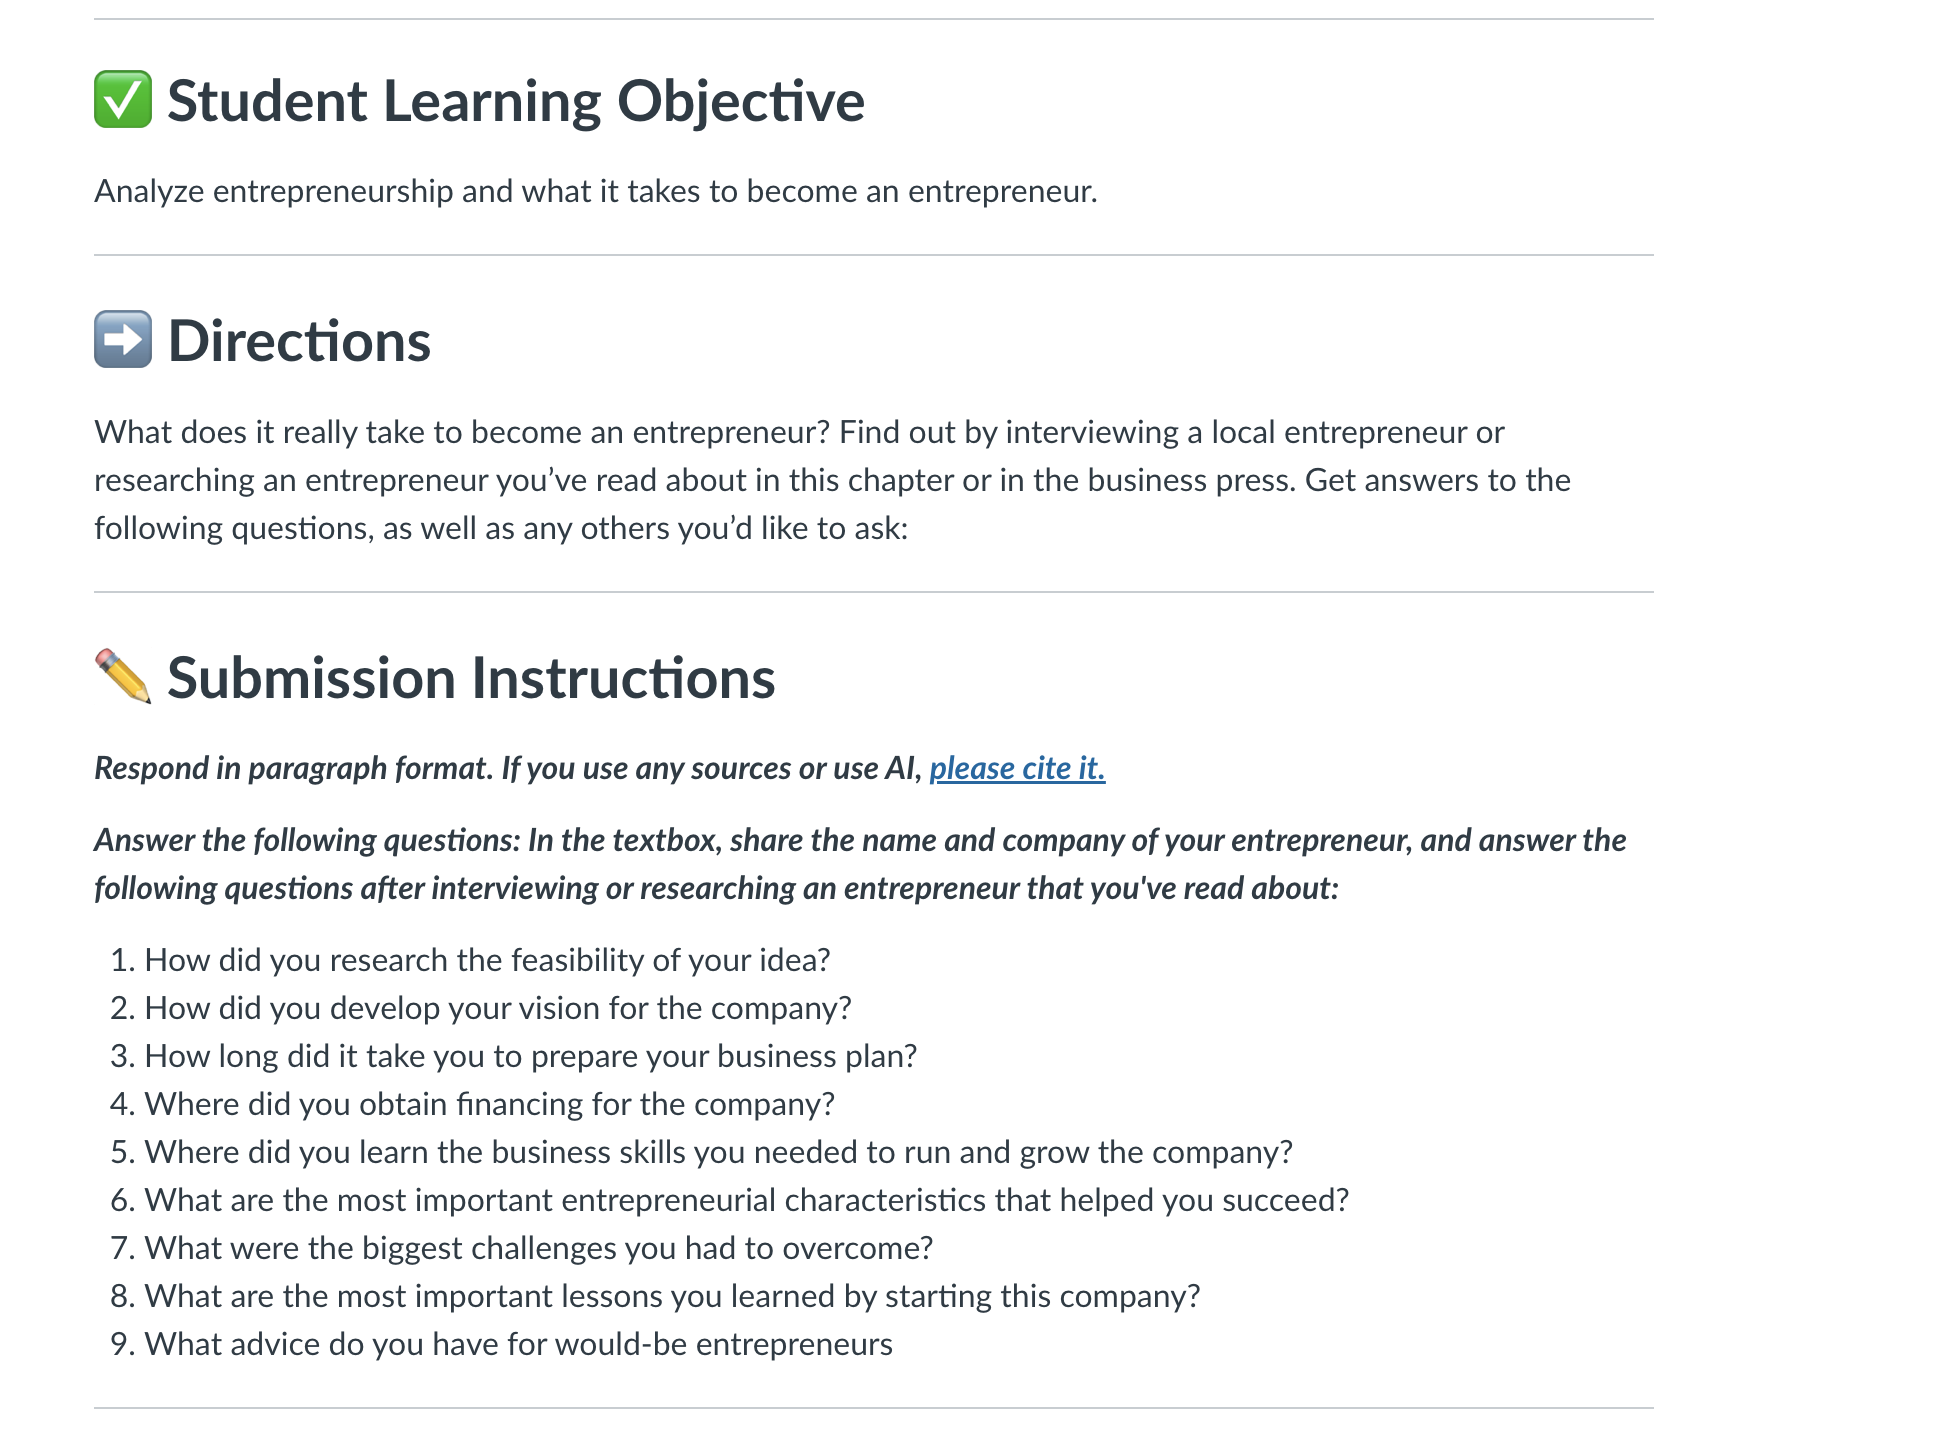
Task: Click question 5 about learning business skills
Action: click(719, 1152)
